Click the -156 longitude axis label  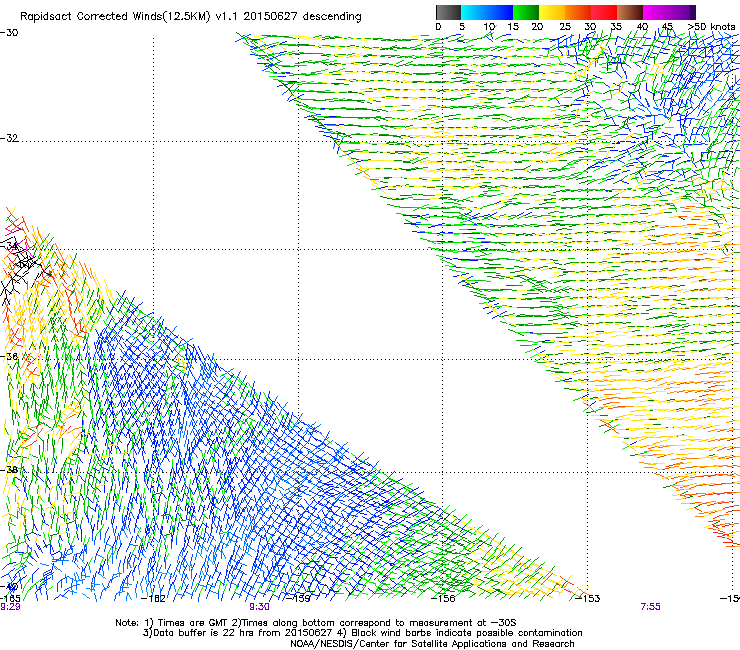tap(443, 598)
